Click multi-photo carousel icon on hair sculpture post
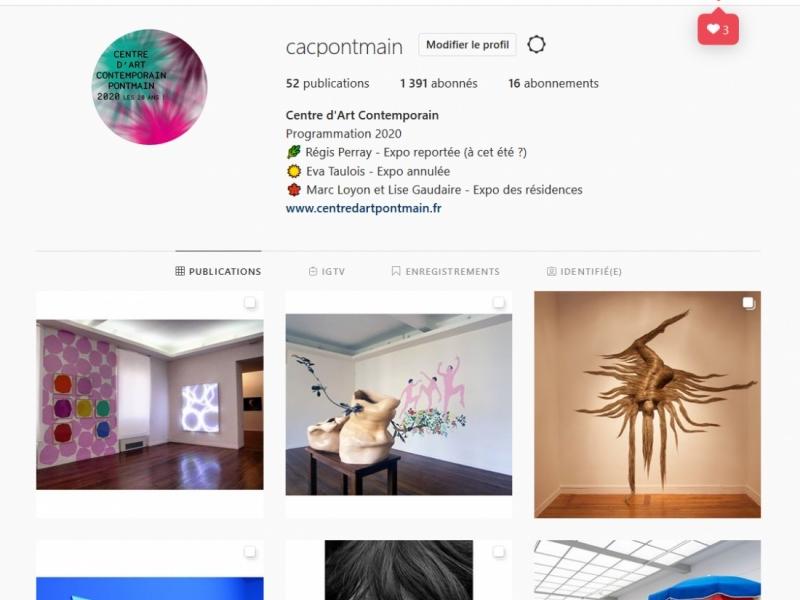 coord(748,303)
